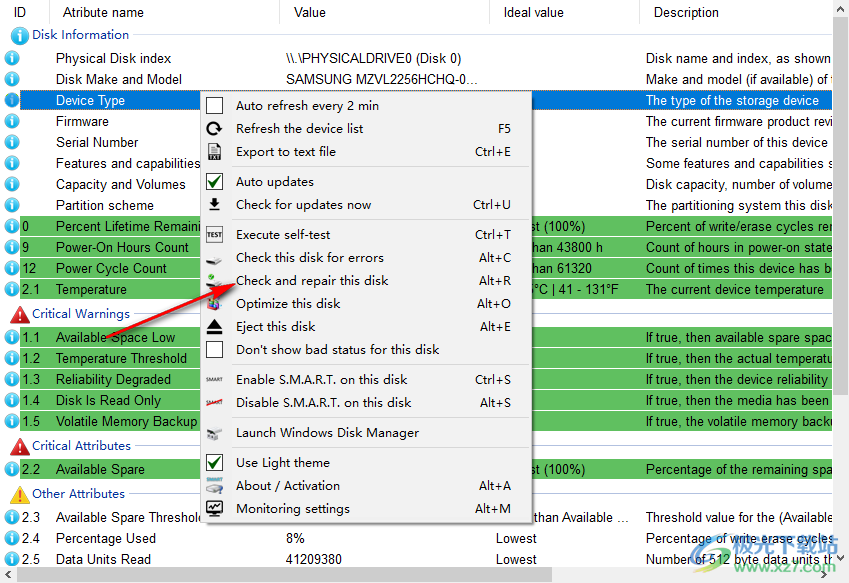849x583 pixels.
Task: Click the Launch Windows Disk Manager icon
Action: click(x=214, y=434)
